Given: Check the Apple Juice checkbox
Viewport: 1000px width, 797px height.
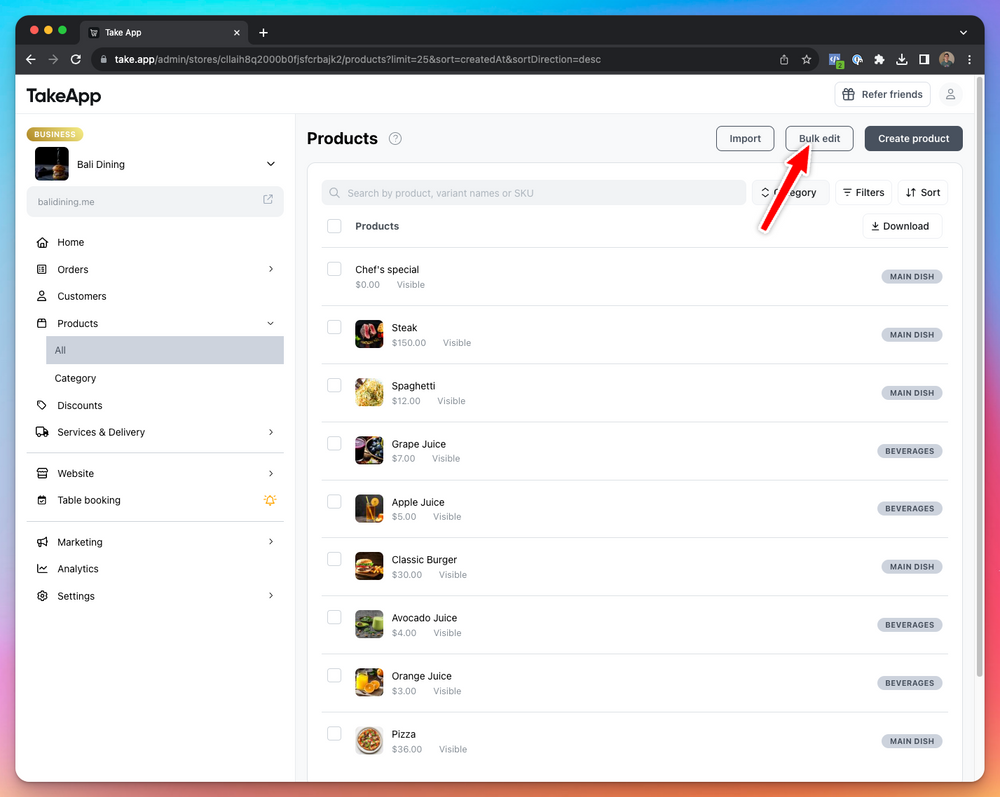Looking at the screenshot, I should point(334,501).
